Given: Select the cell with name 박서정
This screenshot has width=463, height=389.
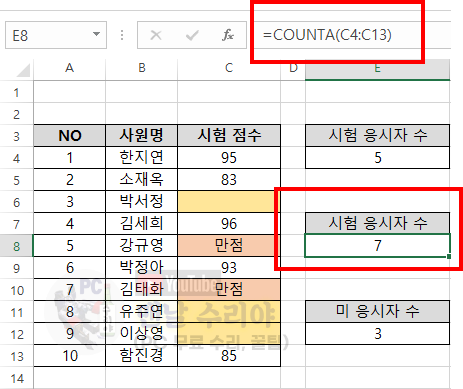Looking at the screenshot, I should (x=142, y=202).
